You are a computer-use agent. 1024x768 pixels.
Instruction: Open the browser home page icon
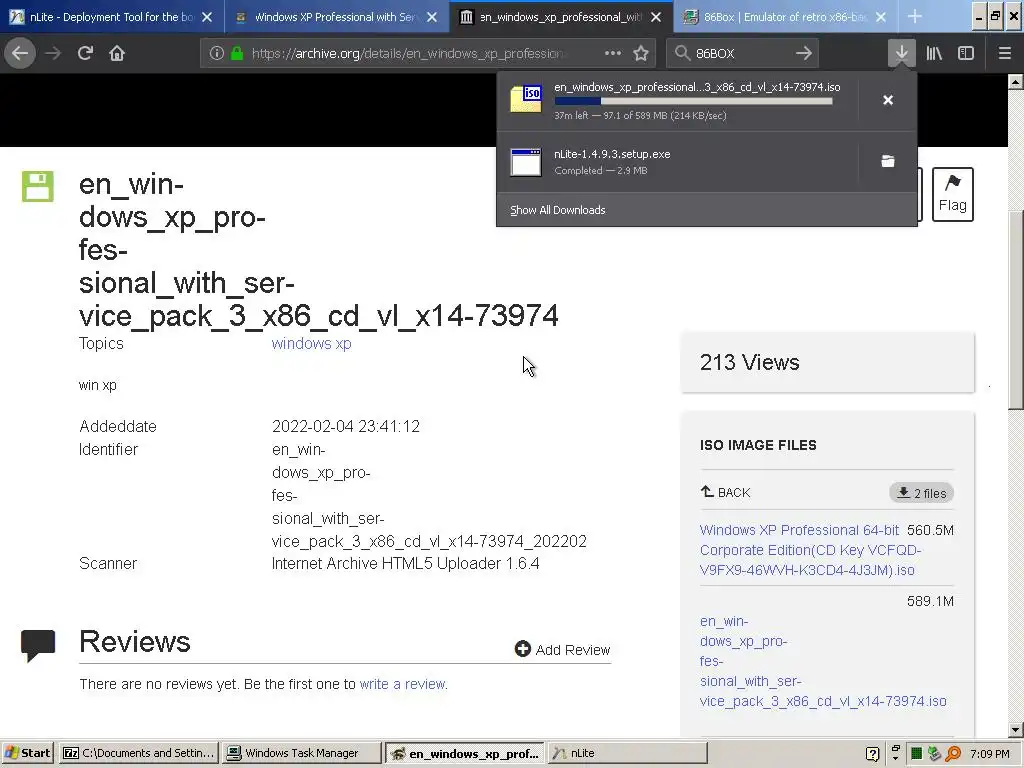click(x=117, y=54)
